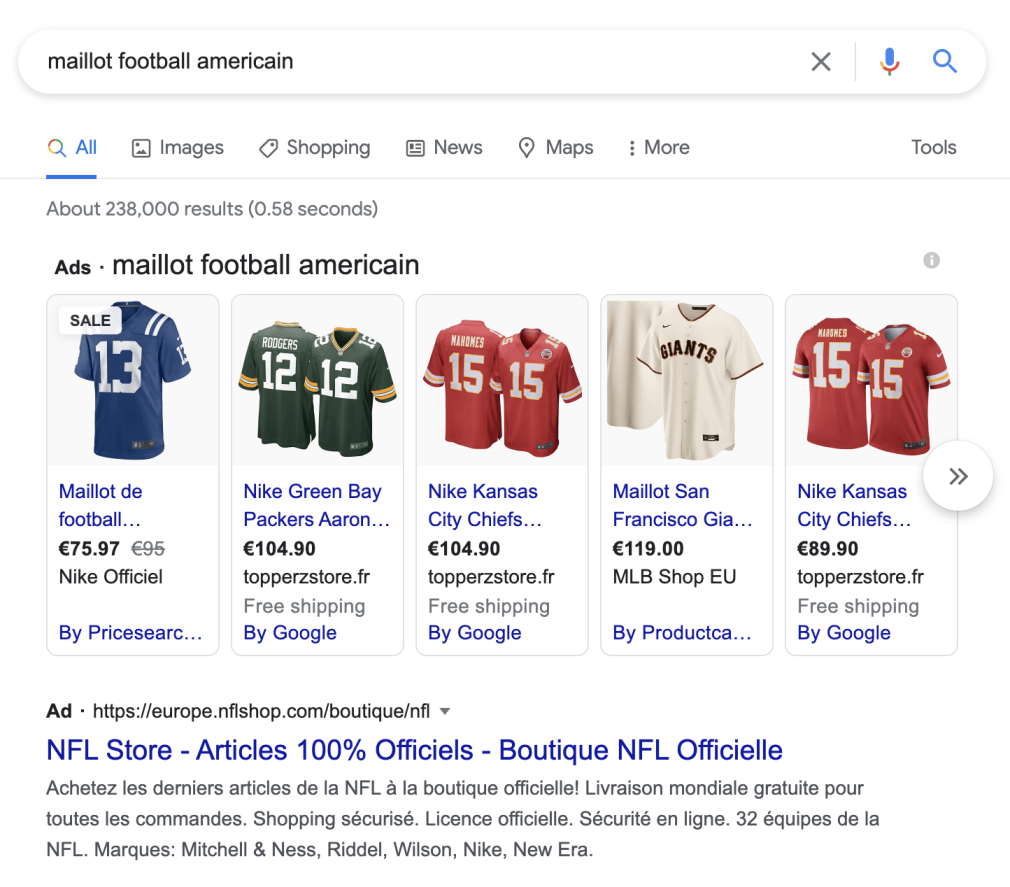Click the green Rodgers 12 jersey image
1010x887 pixels.
coord(317,380)
